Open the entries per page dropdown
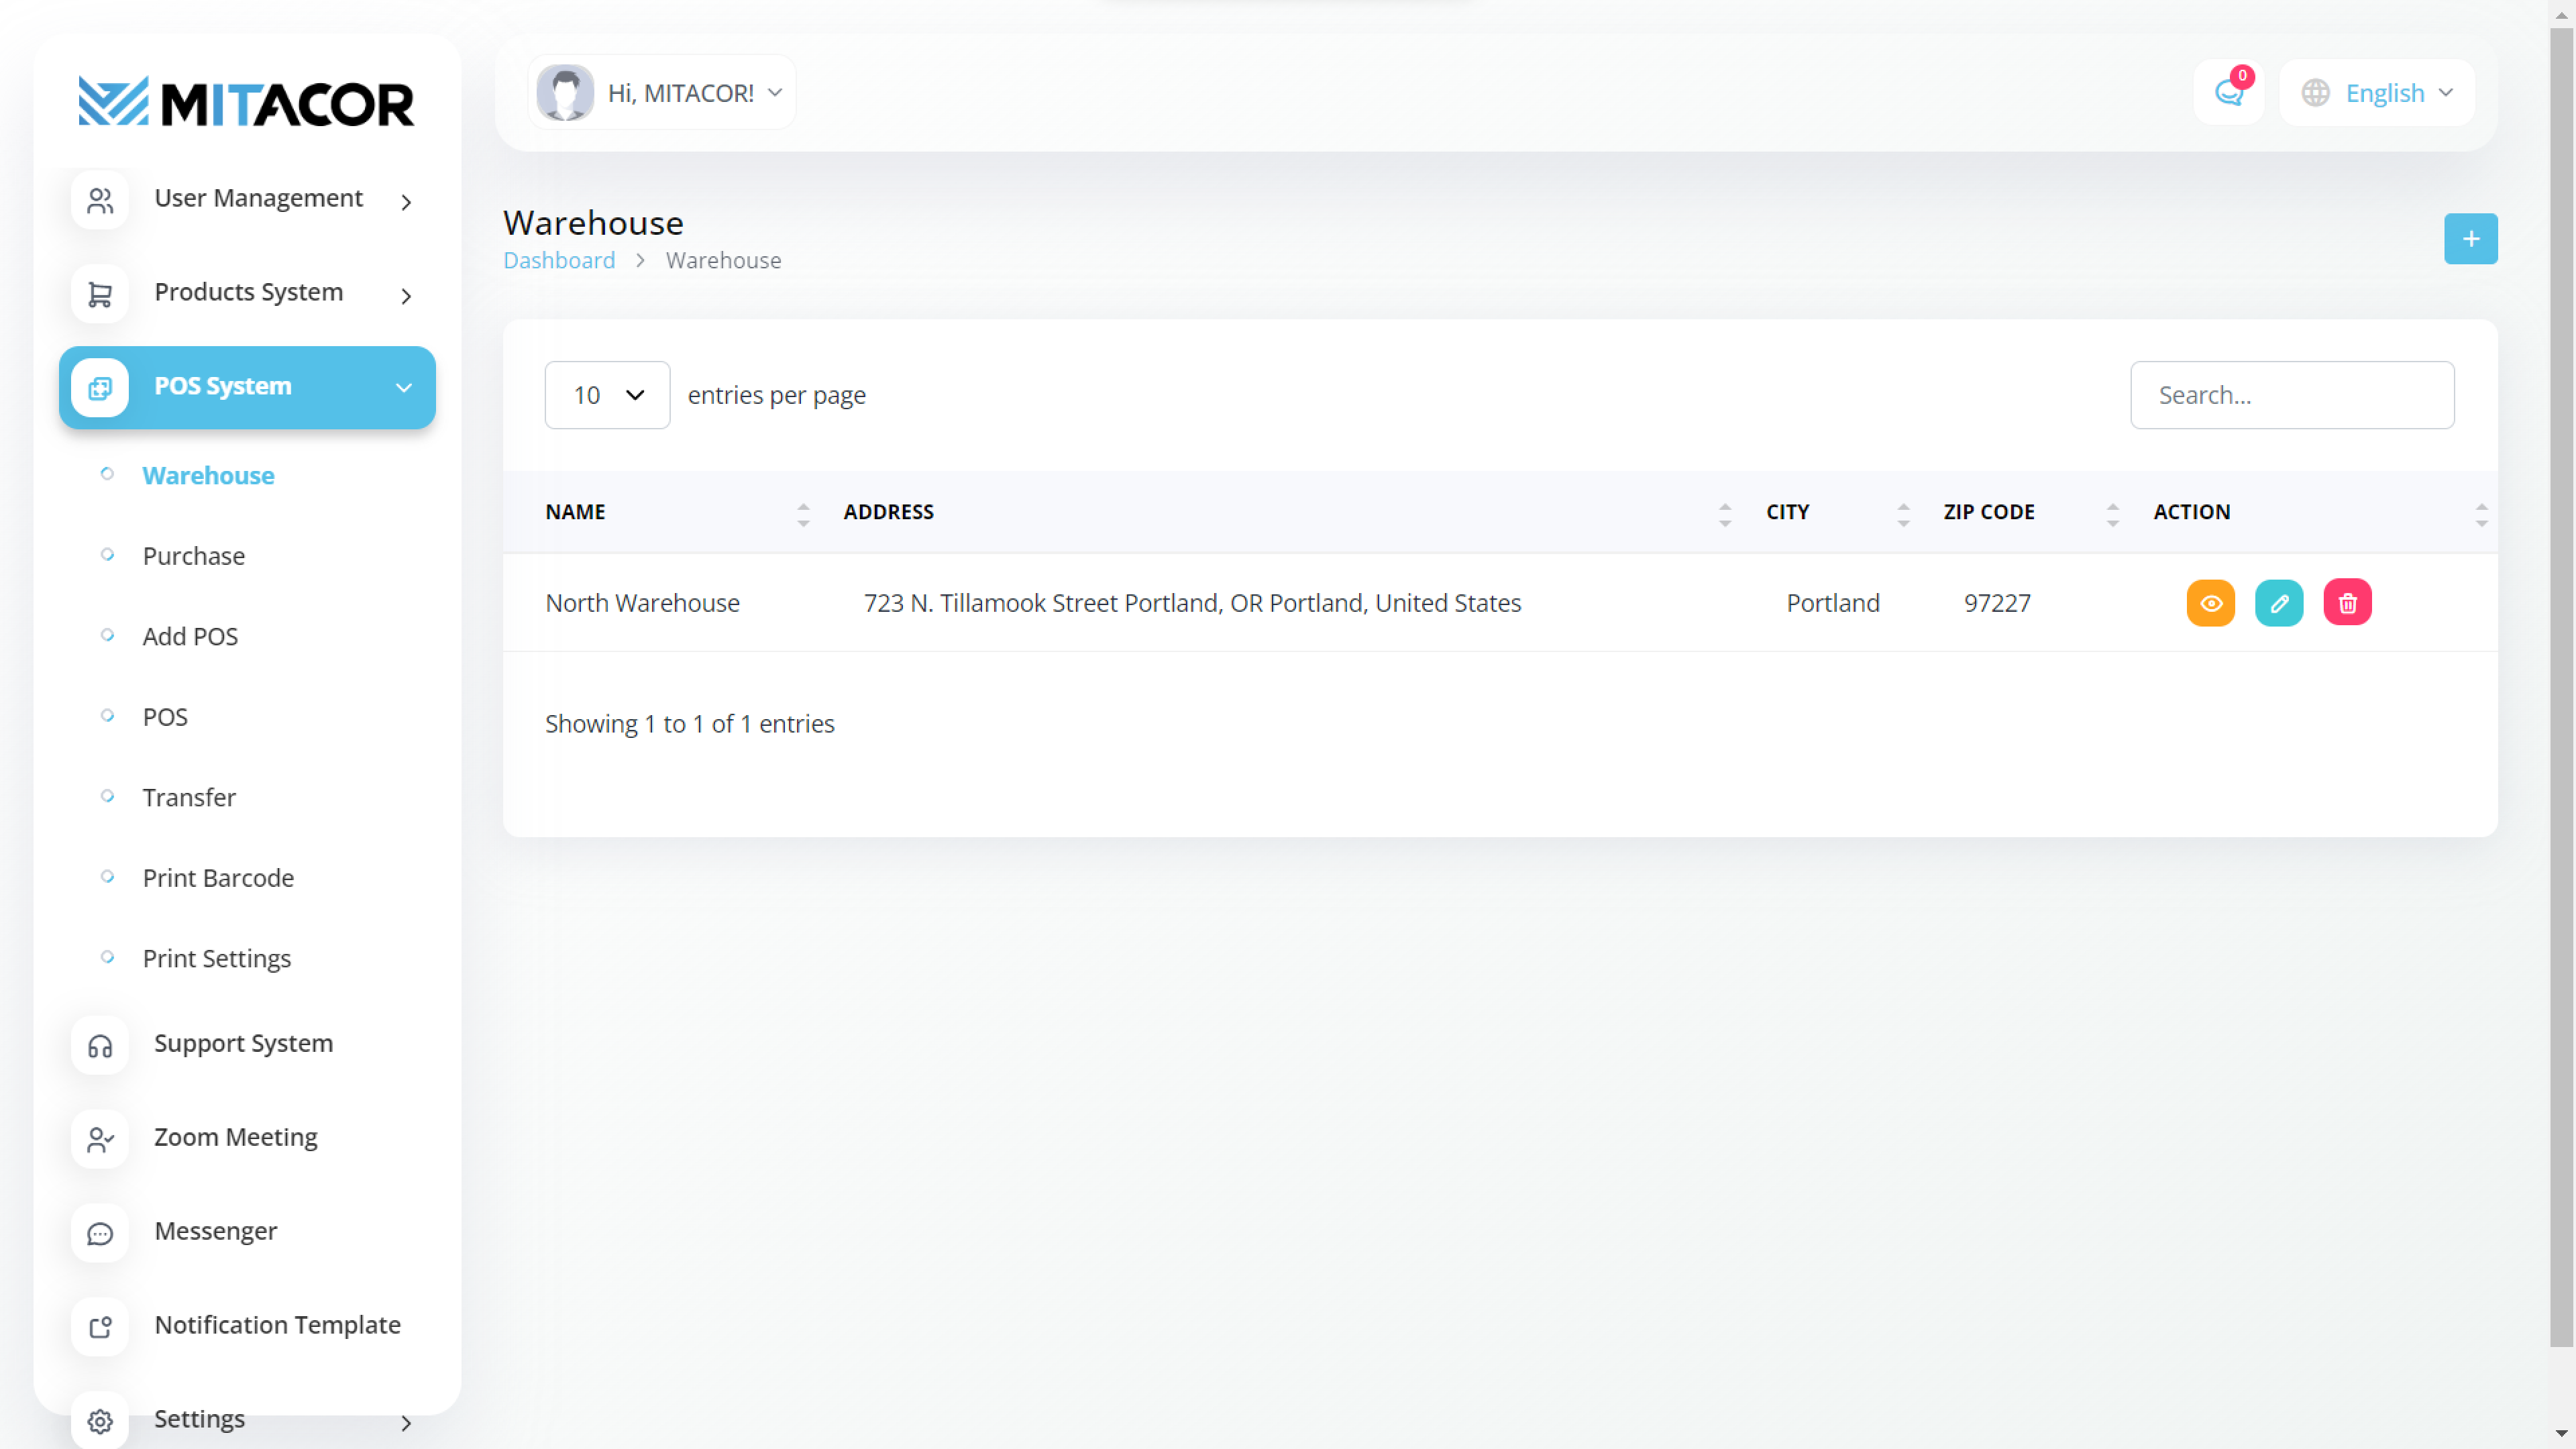 607,395
